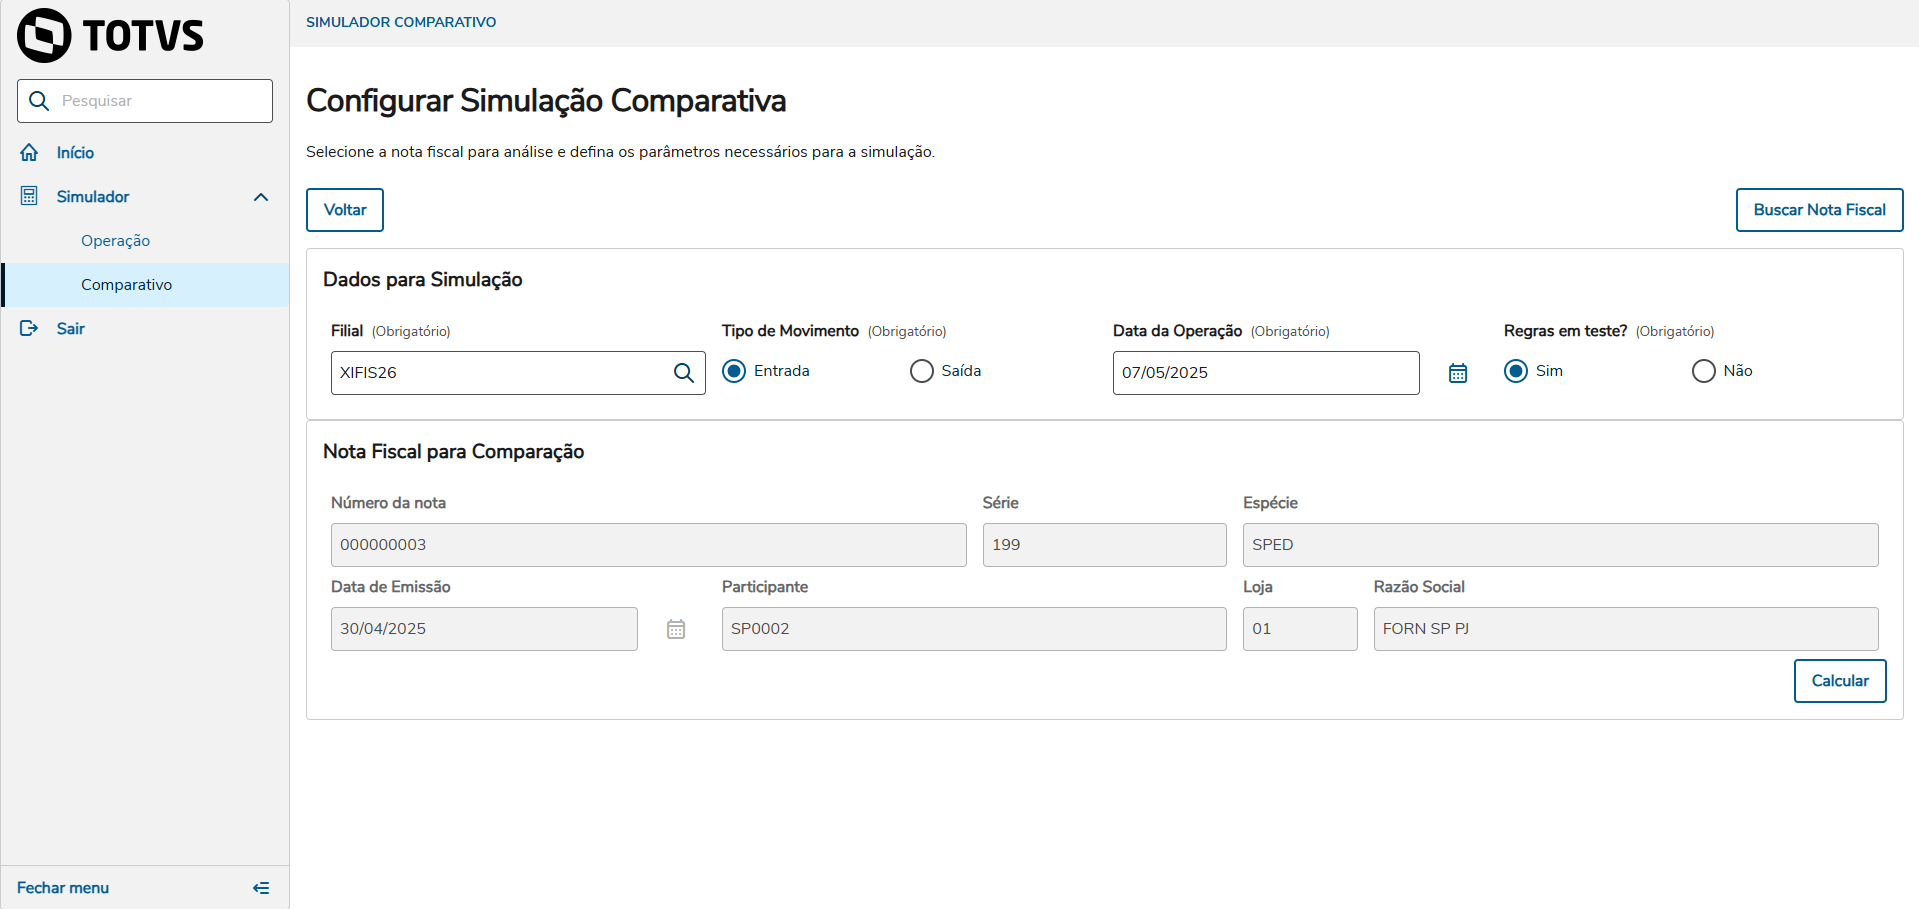Viewport: 1919px width, 909px height.
Task: Select the Entrada movement type
Action: click(x=734, y=371)
